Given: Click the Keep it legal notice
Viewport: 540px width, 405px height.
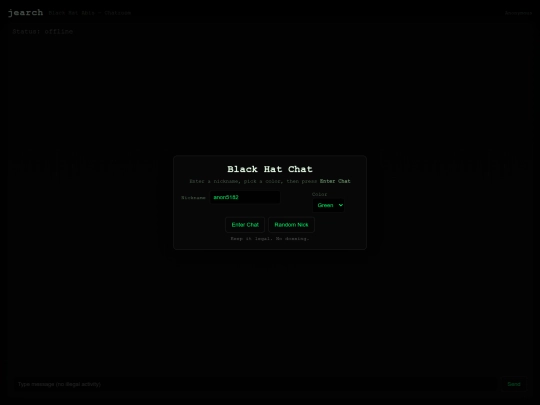Looking at the screenshot, I should point(270,239).
